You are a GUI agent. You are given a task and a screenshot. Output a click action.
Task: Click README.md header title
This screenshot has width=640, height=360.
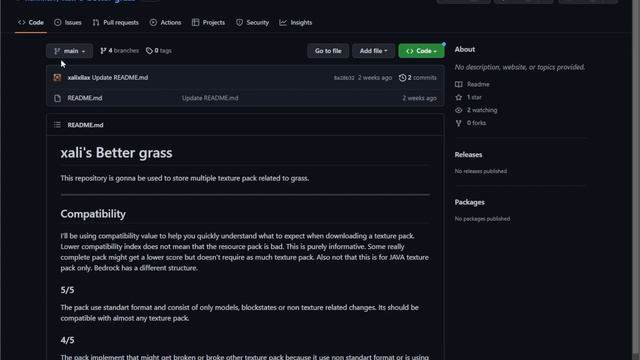(85, 125)
